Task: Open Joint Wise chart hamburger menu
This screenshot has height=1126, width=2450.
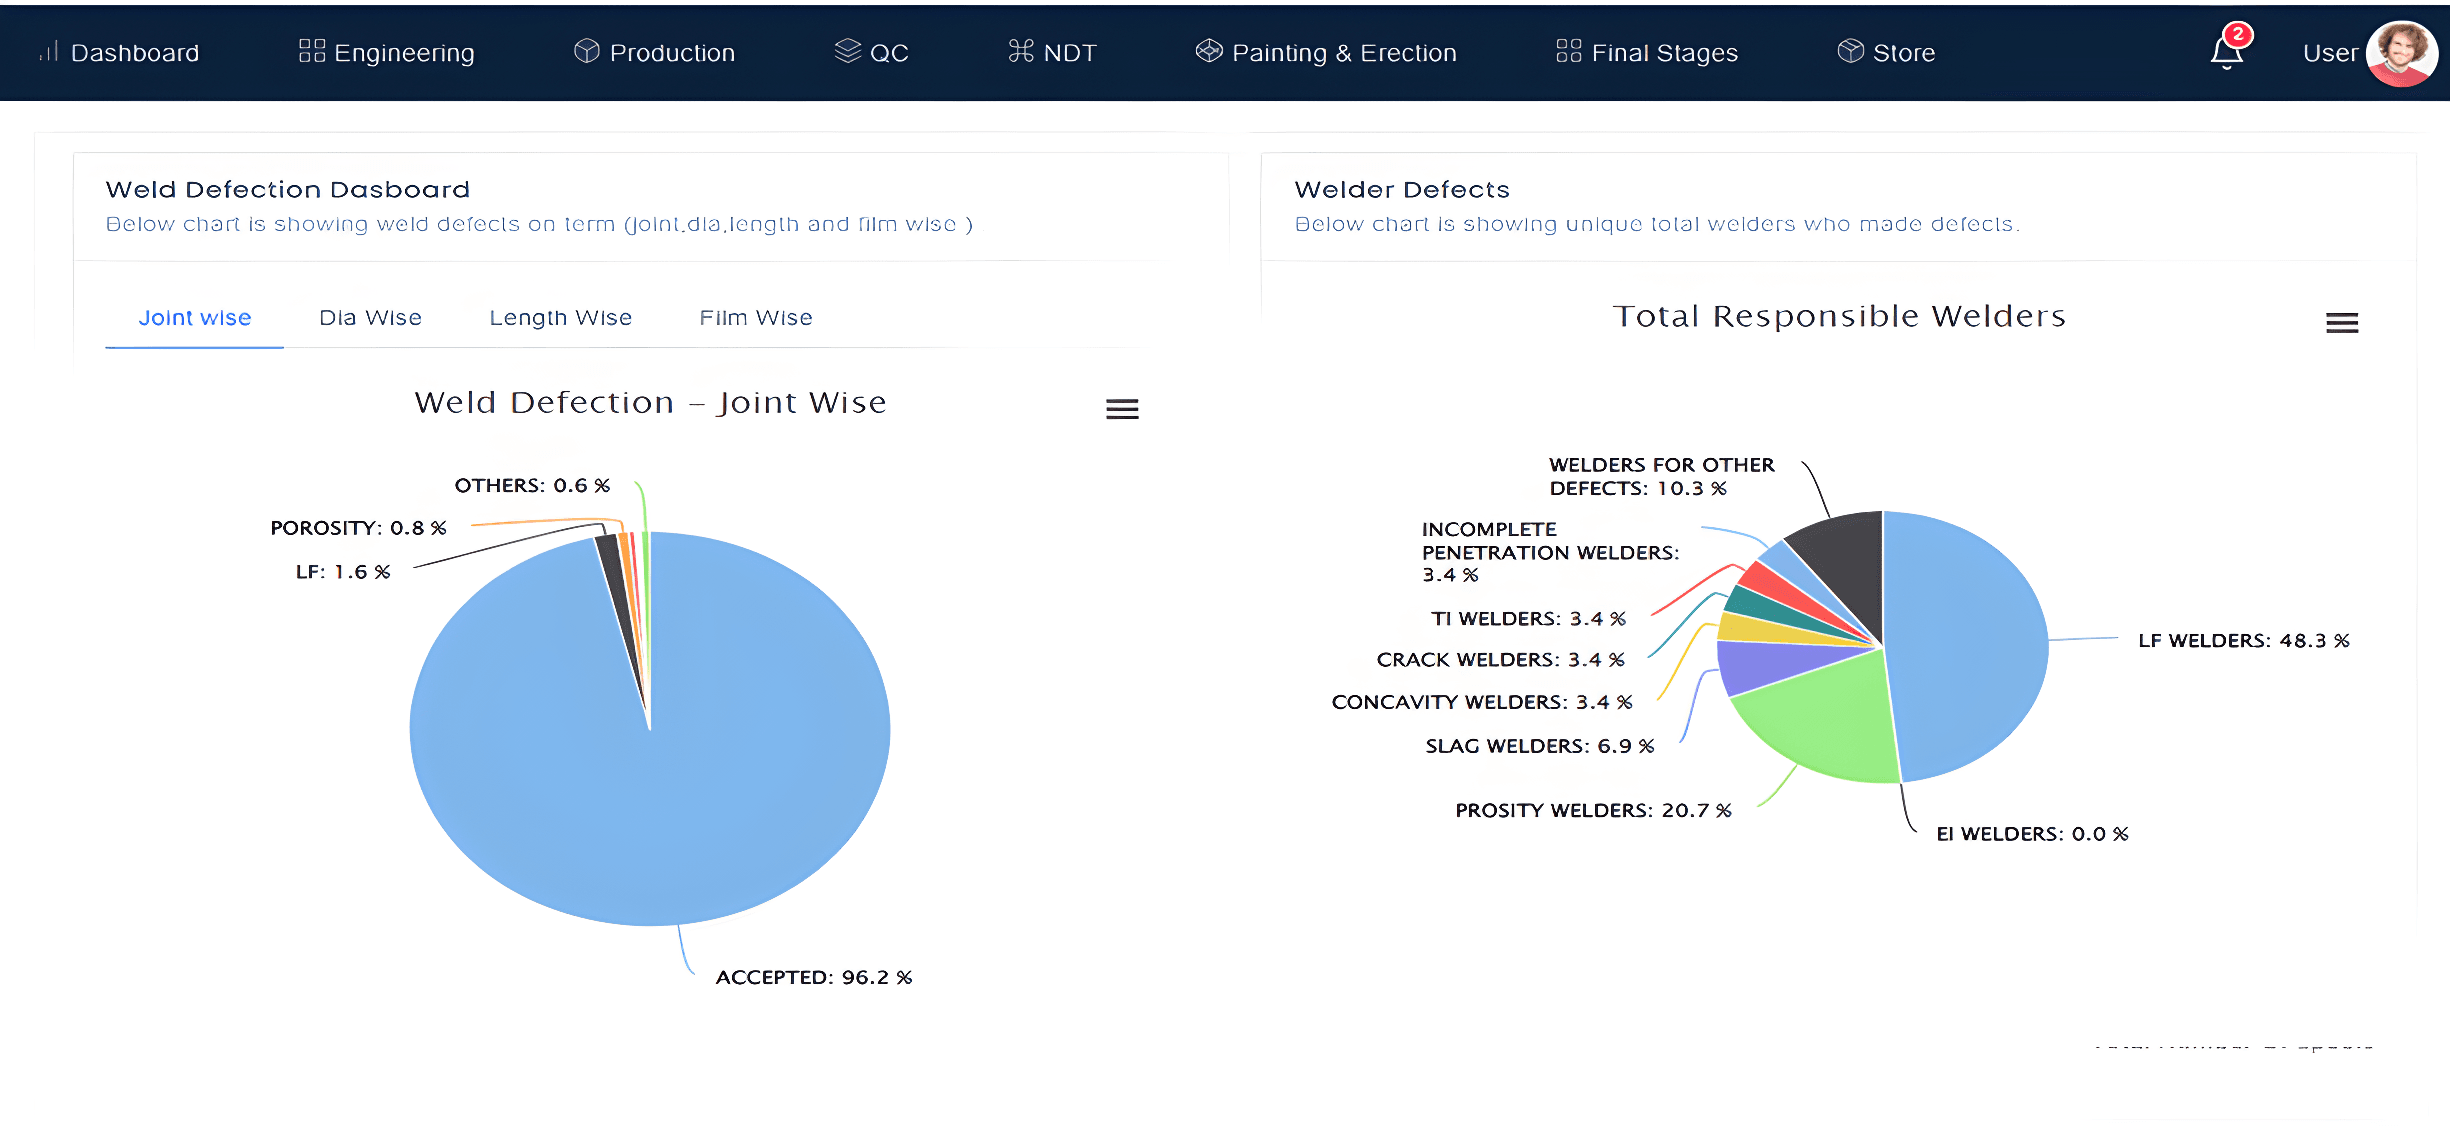Action: 1122,409
